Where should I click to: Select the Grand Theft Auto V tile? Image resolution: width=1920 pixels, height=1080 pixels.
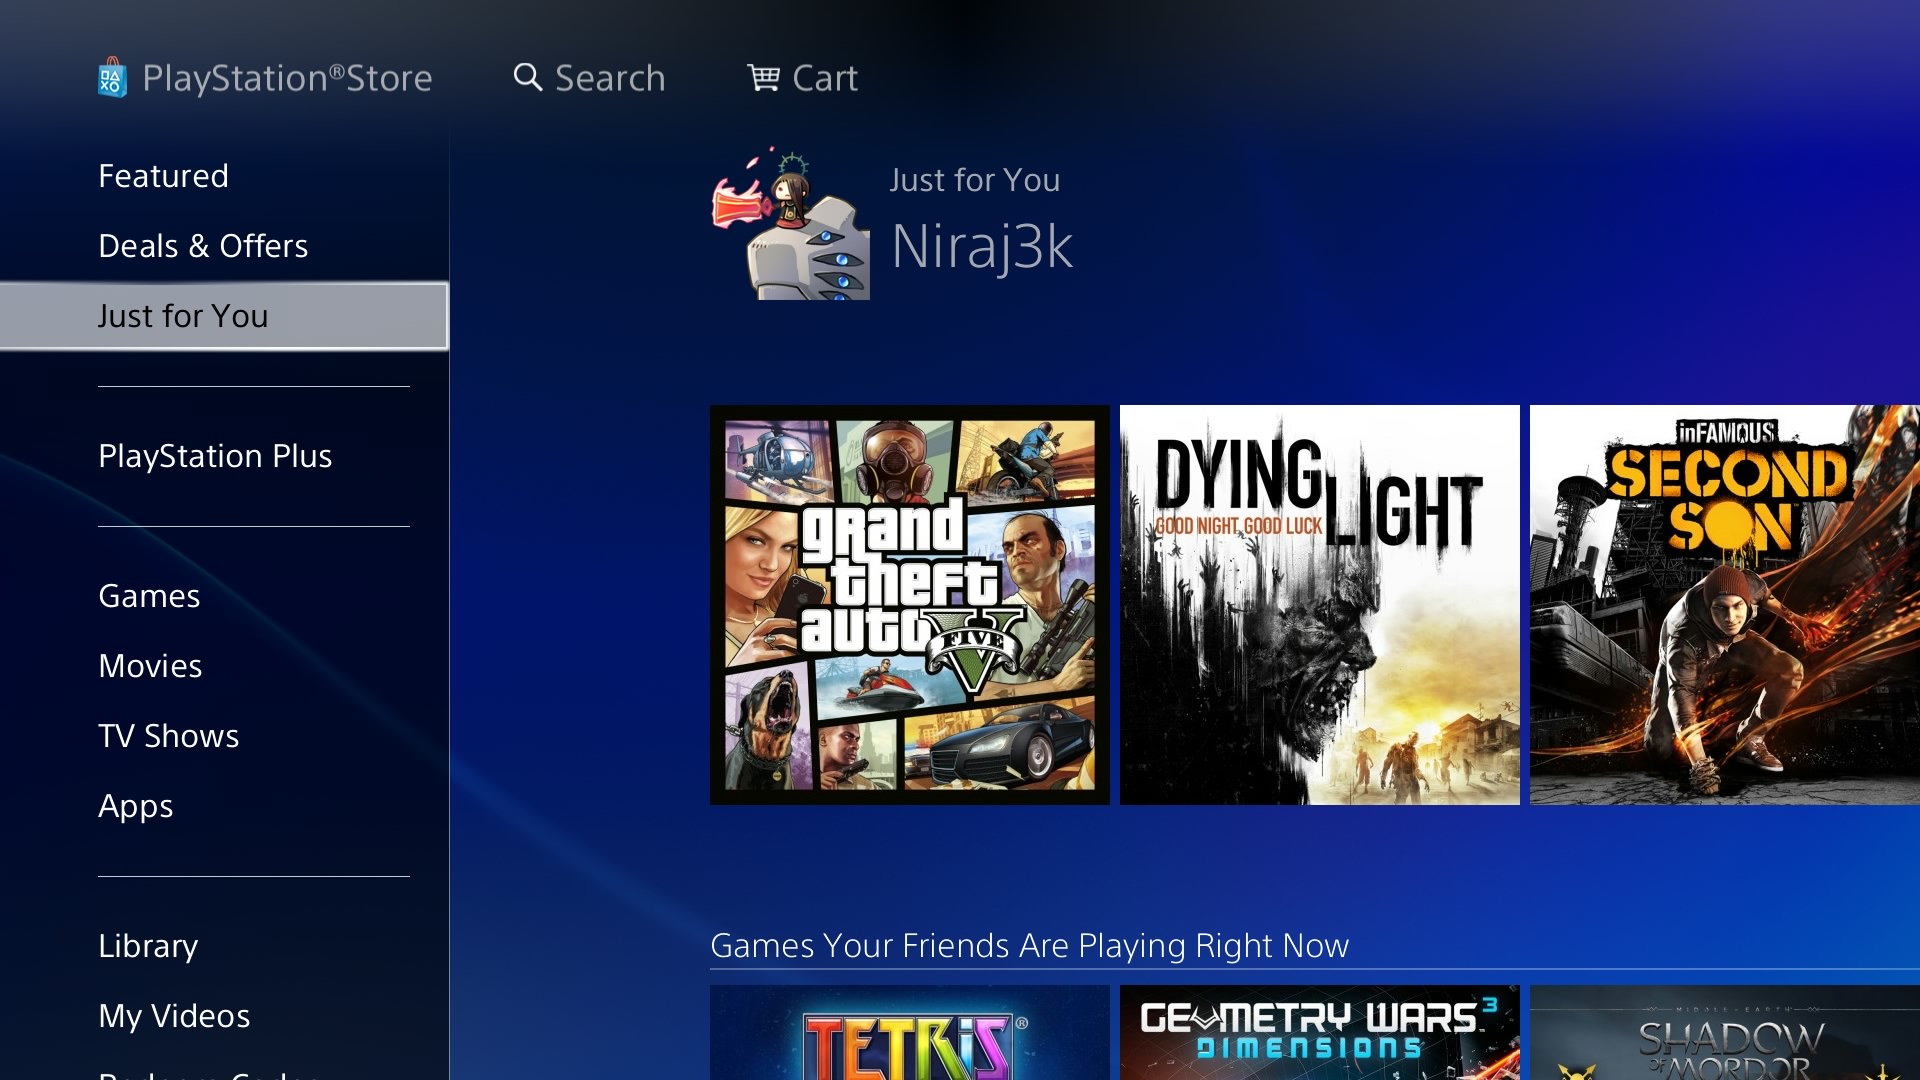(909, 605)
